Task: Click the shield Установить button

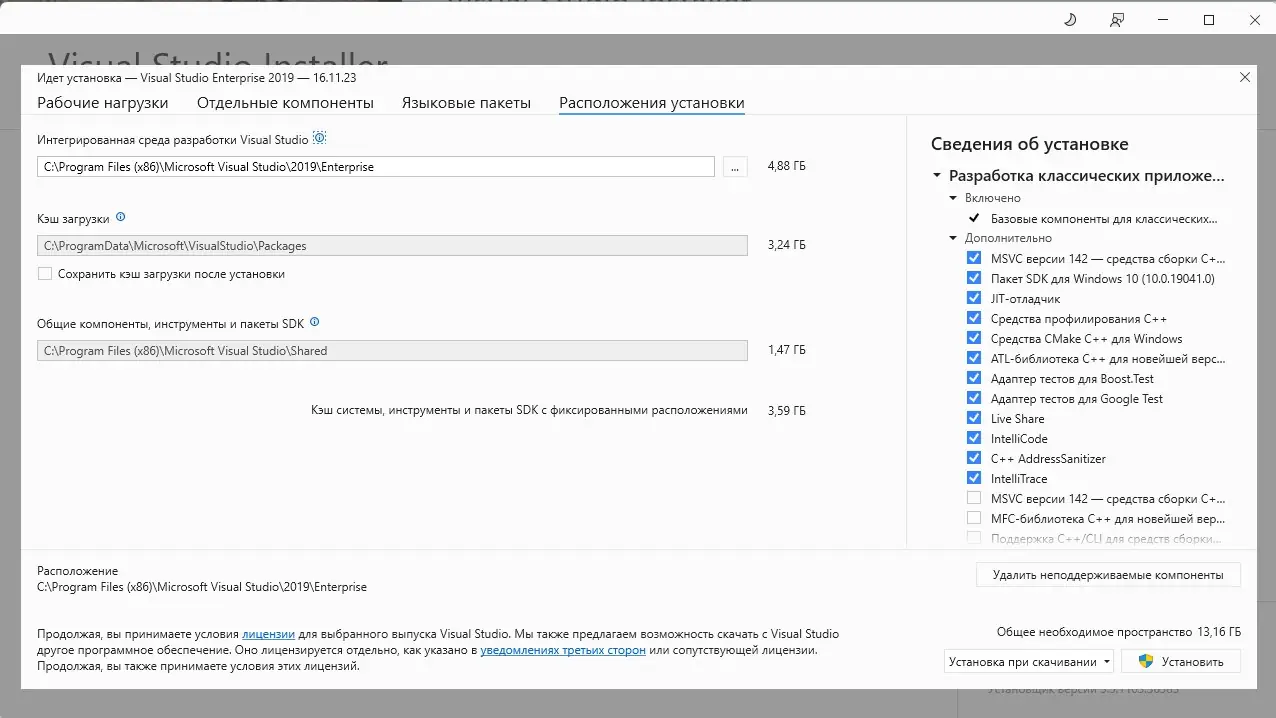Action: (1181, 661)
